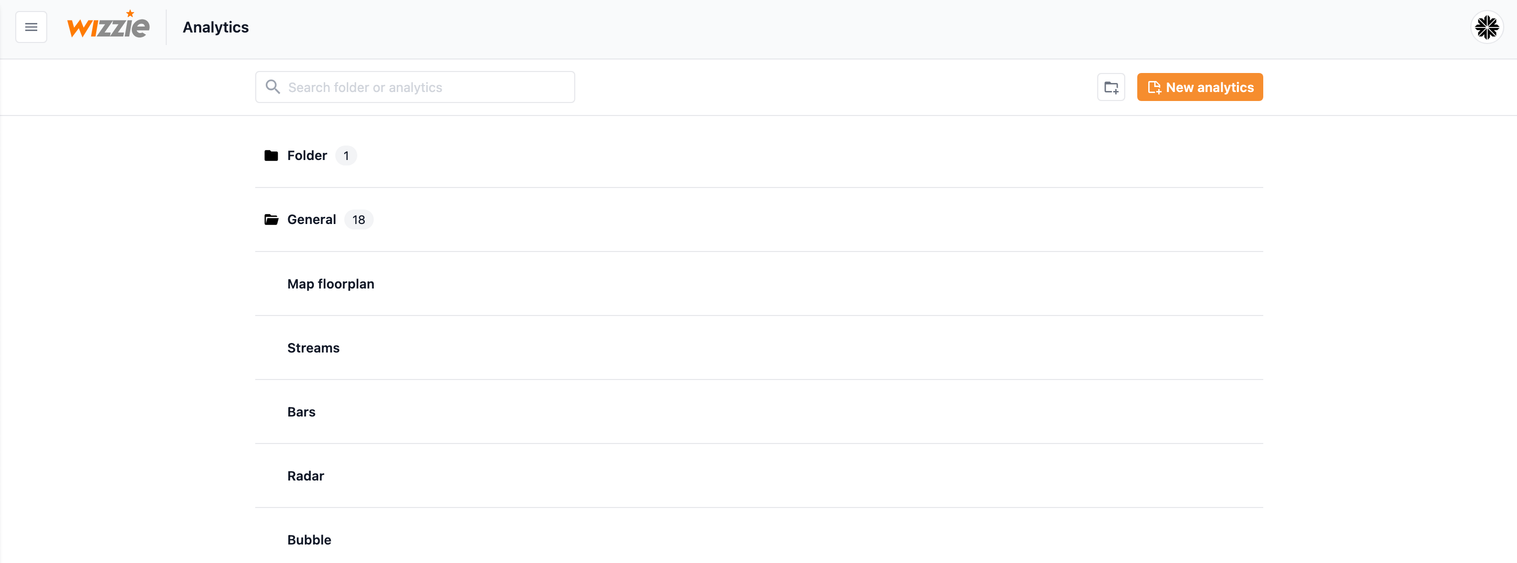Focus the Search folder or analytics field

click(425, 87)
